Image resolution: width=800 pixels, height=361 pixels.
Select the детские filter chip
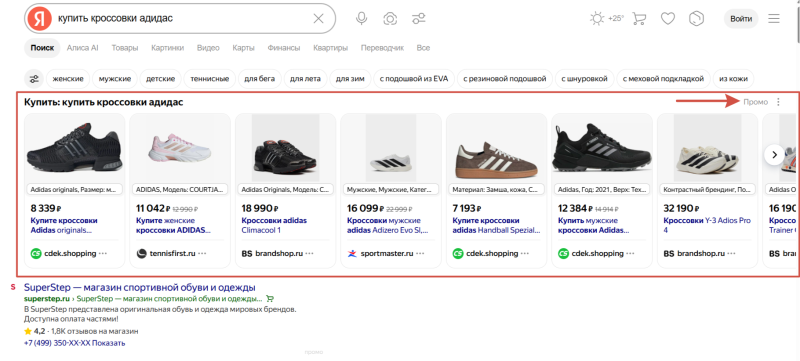[x=160, y=79]
